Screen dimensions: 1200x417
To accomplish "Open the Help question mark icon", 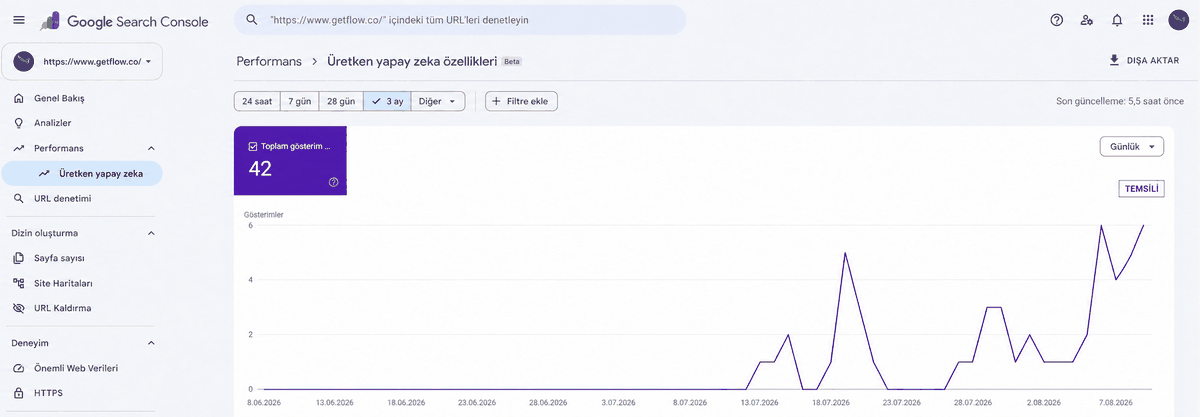I will coord(1056,20).
